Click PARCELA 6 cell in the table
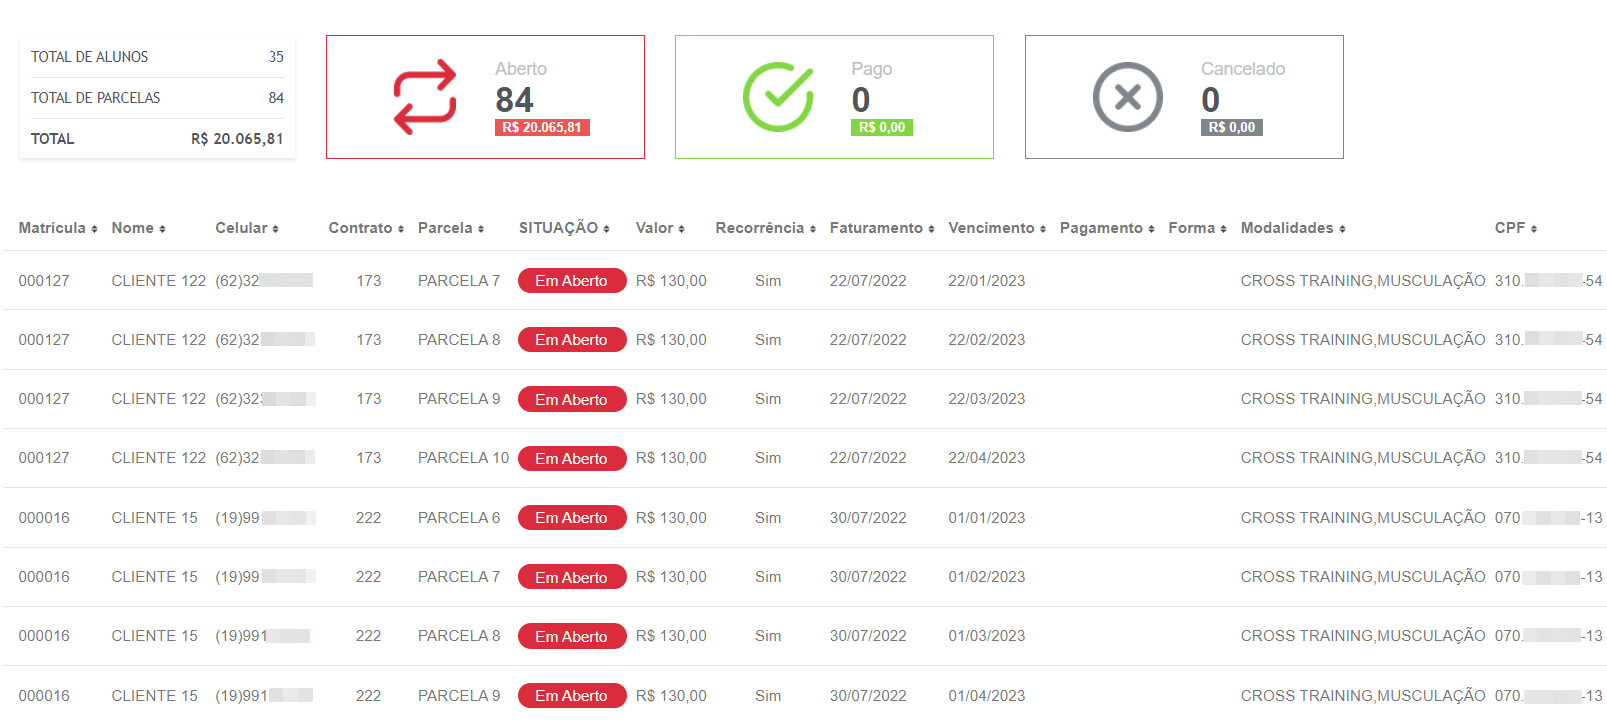 pos(459,518)
